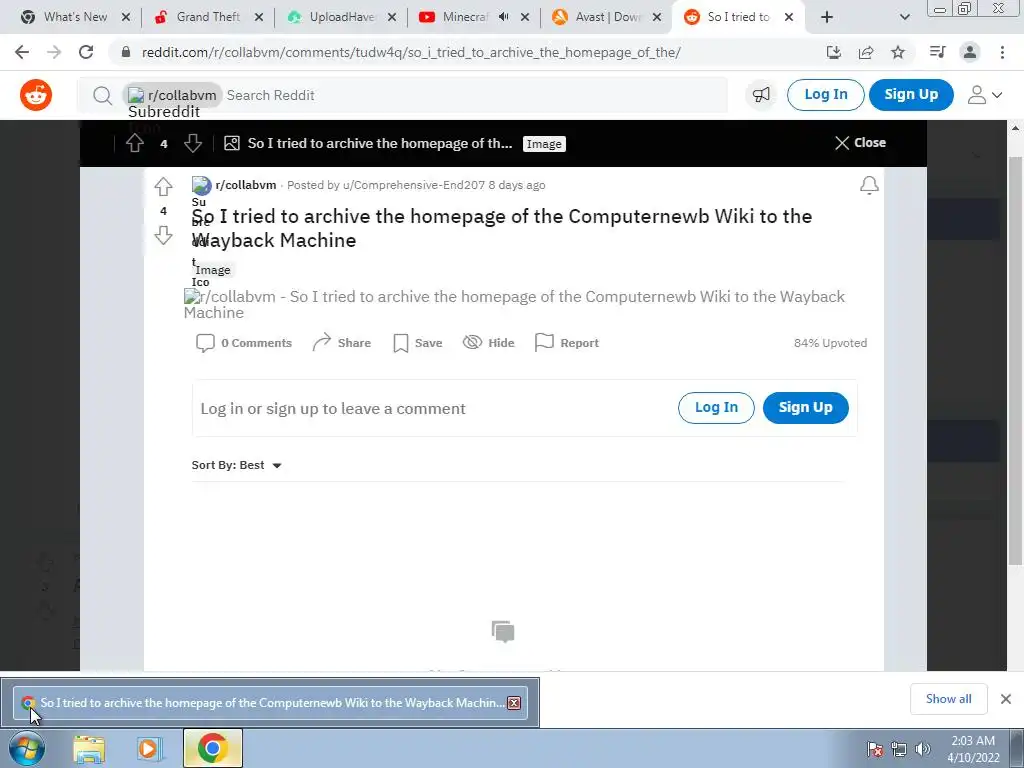This screenshot has width=1024, height=768.
Task: Reload the page
Action: 86,52
